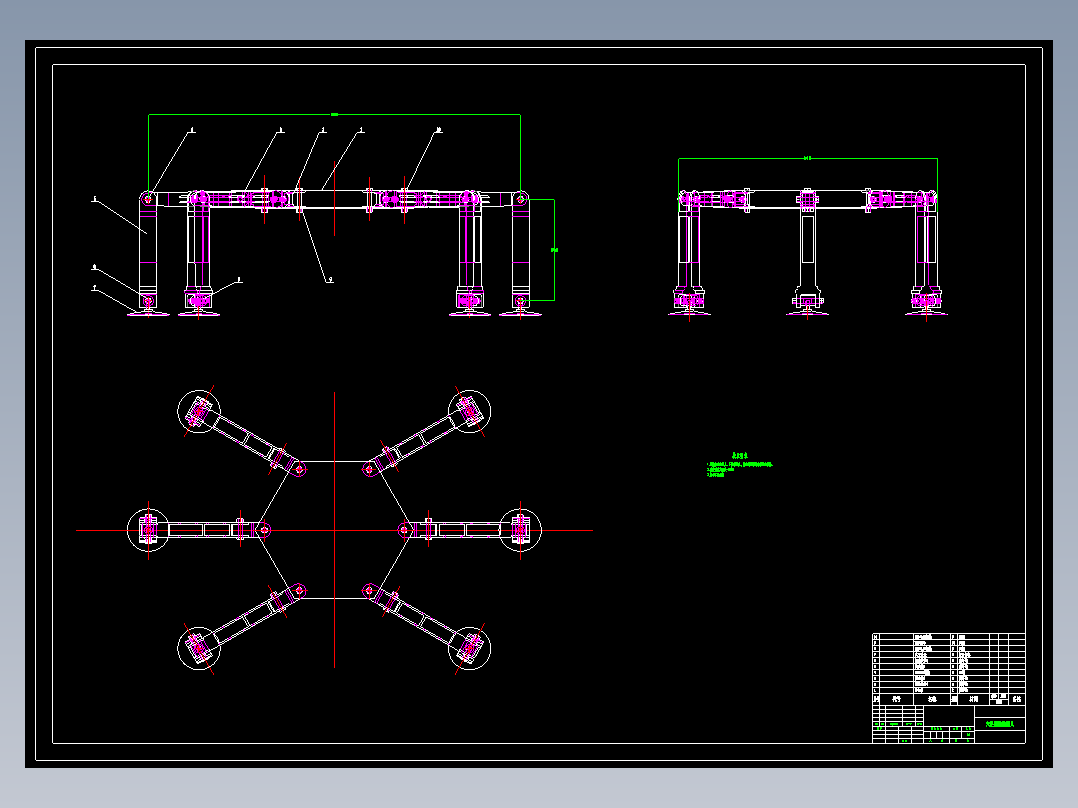Select the green horizontal dimension above front view
The width and height of the screenshot is (1078, 808).
click(334, 115)
